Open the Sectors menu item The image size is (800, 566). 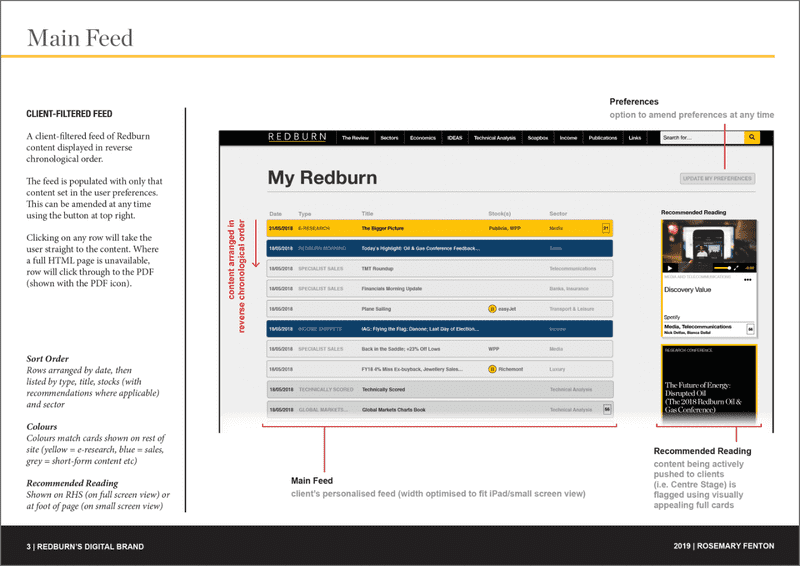click(389, 138)
